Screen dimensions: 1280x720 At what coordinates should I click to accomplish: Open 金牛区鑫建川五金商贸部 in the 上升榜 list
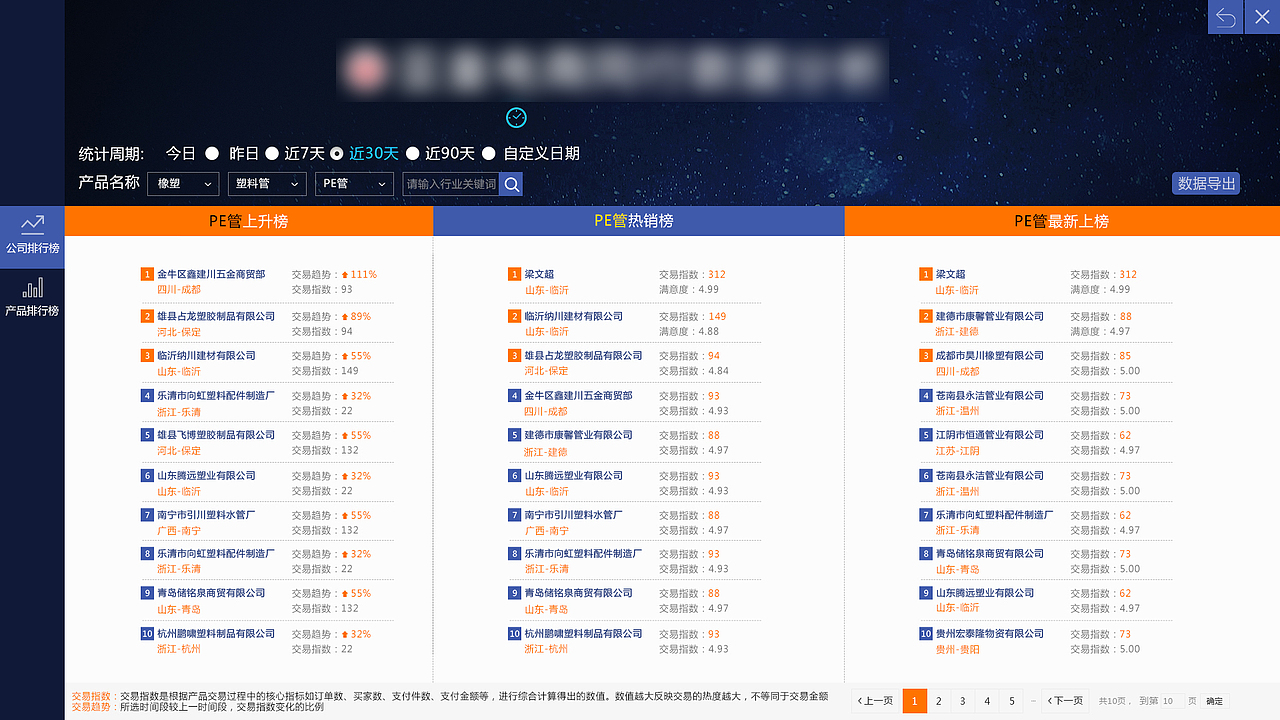pos(211,274)
